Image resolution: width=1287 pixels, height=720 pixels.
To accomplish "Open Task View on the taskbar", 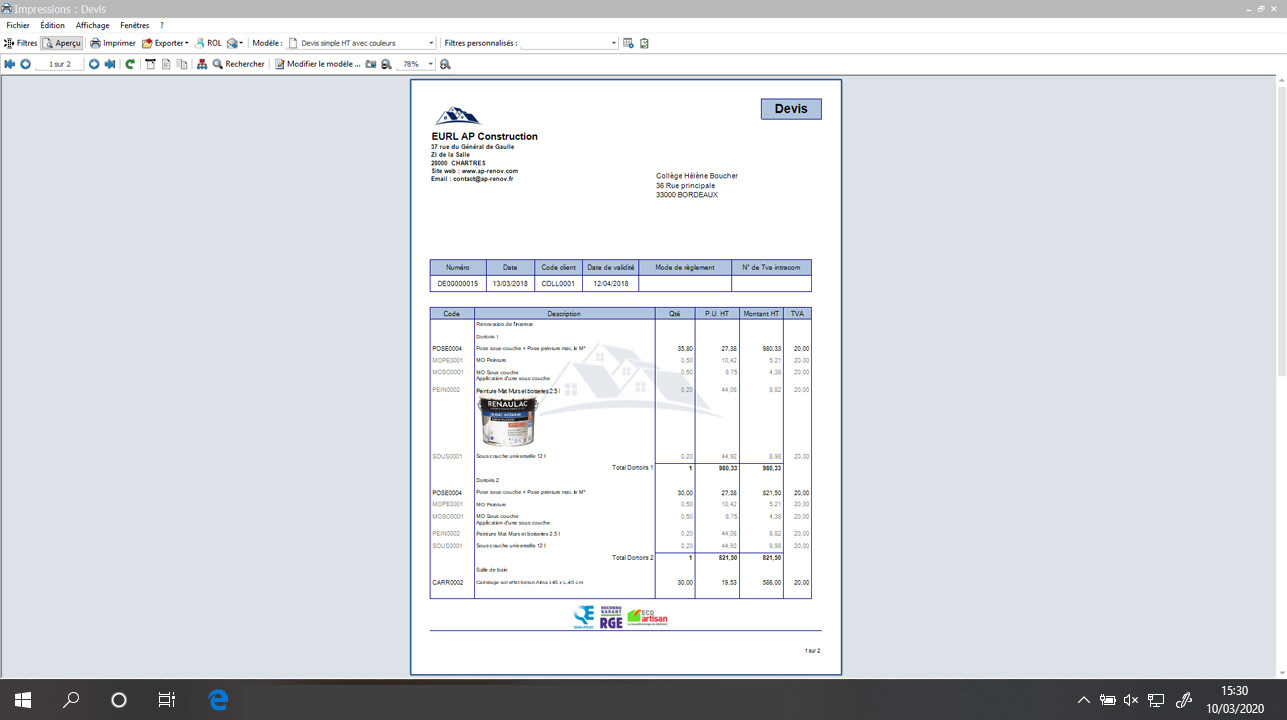I will click(167, 700).
